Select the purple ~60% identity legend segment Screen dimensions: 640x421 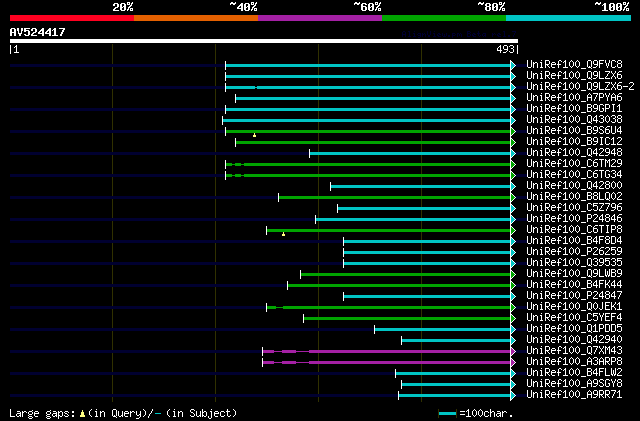(x=320, y=18)
